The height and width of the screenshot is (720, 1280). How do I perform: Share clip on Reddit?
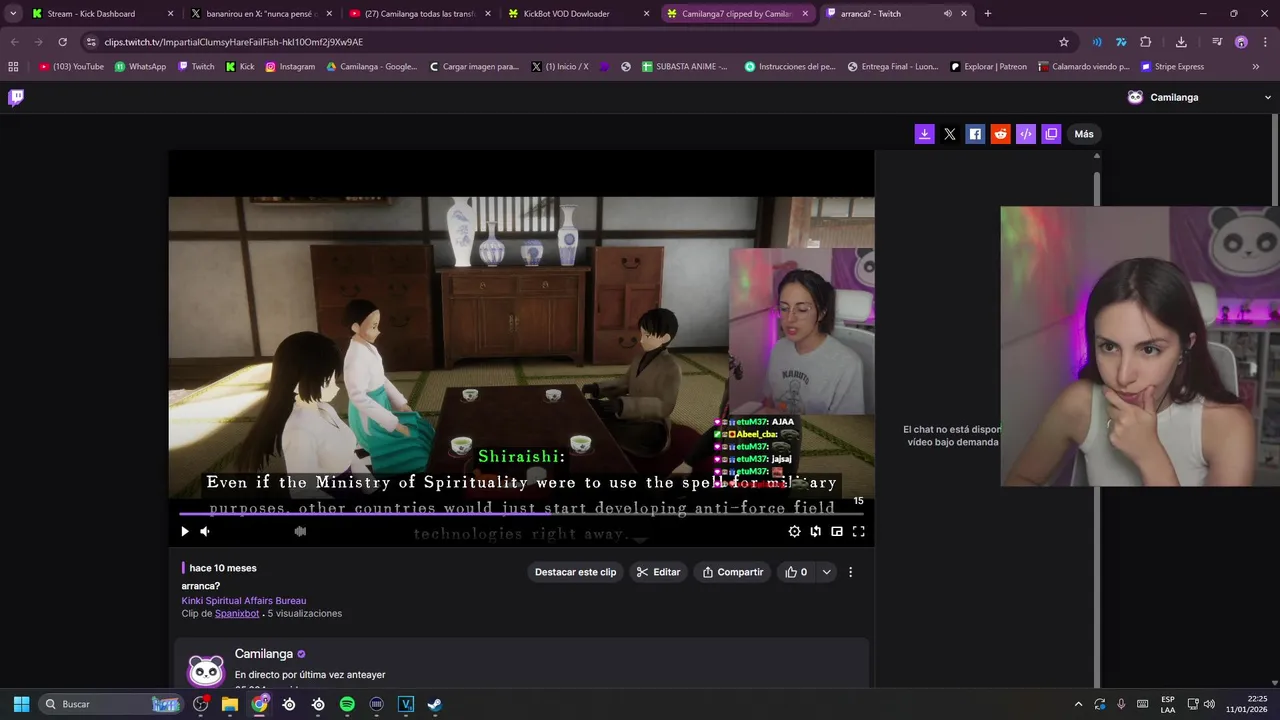click(x=1000, y=134)
